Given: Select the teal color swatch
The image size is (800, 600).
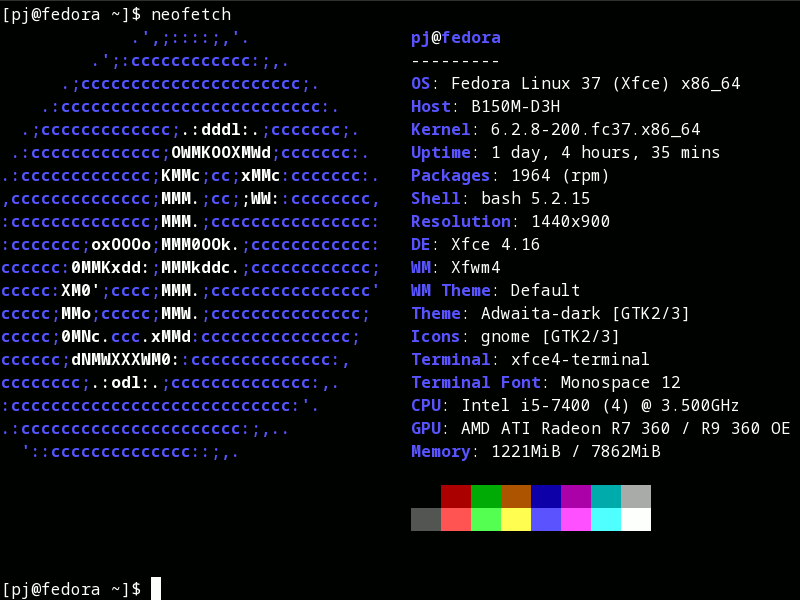Looking at the screenshot, I should tap(606, 496).
